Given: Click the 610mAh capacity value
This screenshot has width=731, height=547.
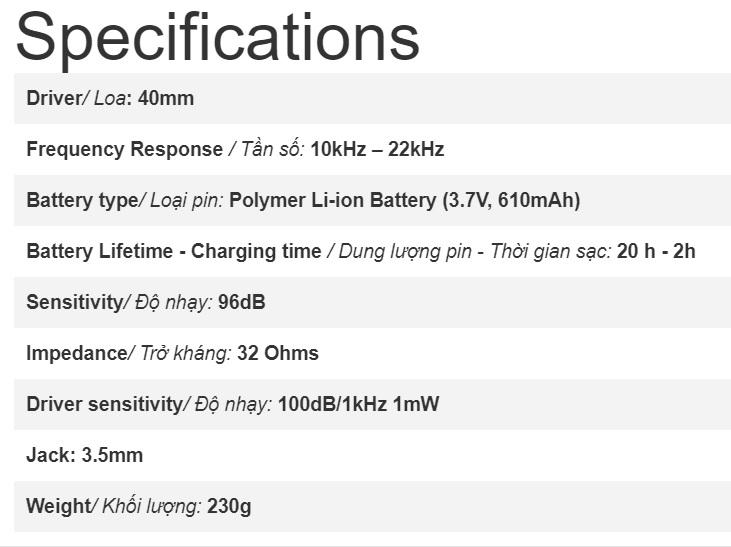Looking at the screenshot, I should [536, 201].
